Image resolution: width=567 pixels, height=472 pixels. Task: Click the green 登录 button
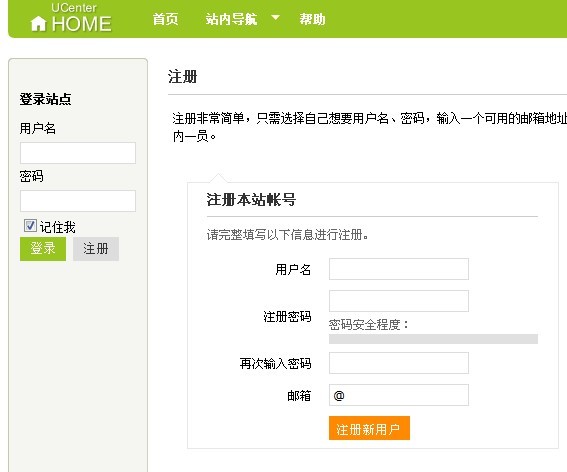(x=43, y=249)
